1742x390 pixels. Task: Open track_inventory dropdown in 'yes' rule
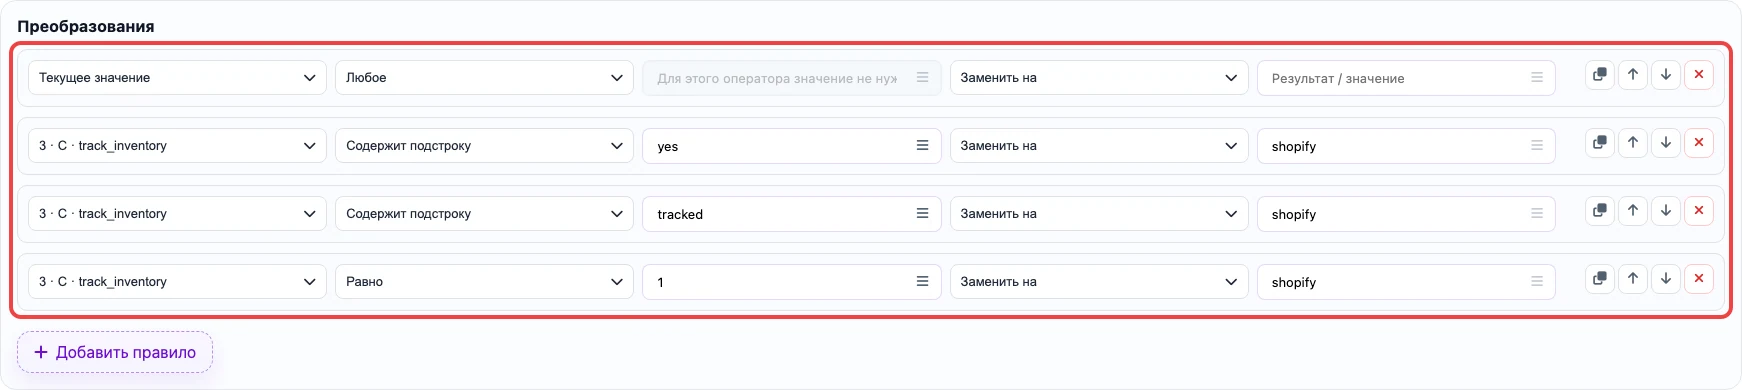(177, 146)
